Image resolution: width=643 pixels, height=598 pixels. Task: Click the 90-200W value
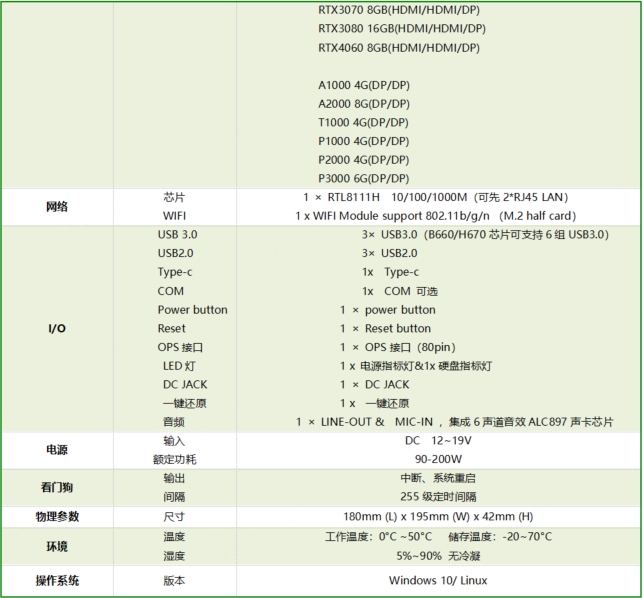tap(438, 459)
